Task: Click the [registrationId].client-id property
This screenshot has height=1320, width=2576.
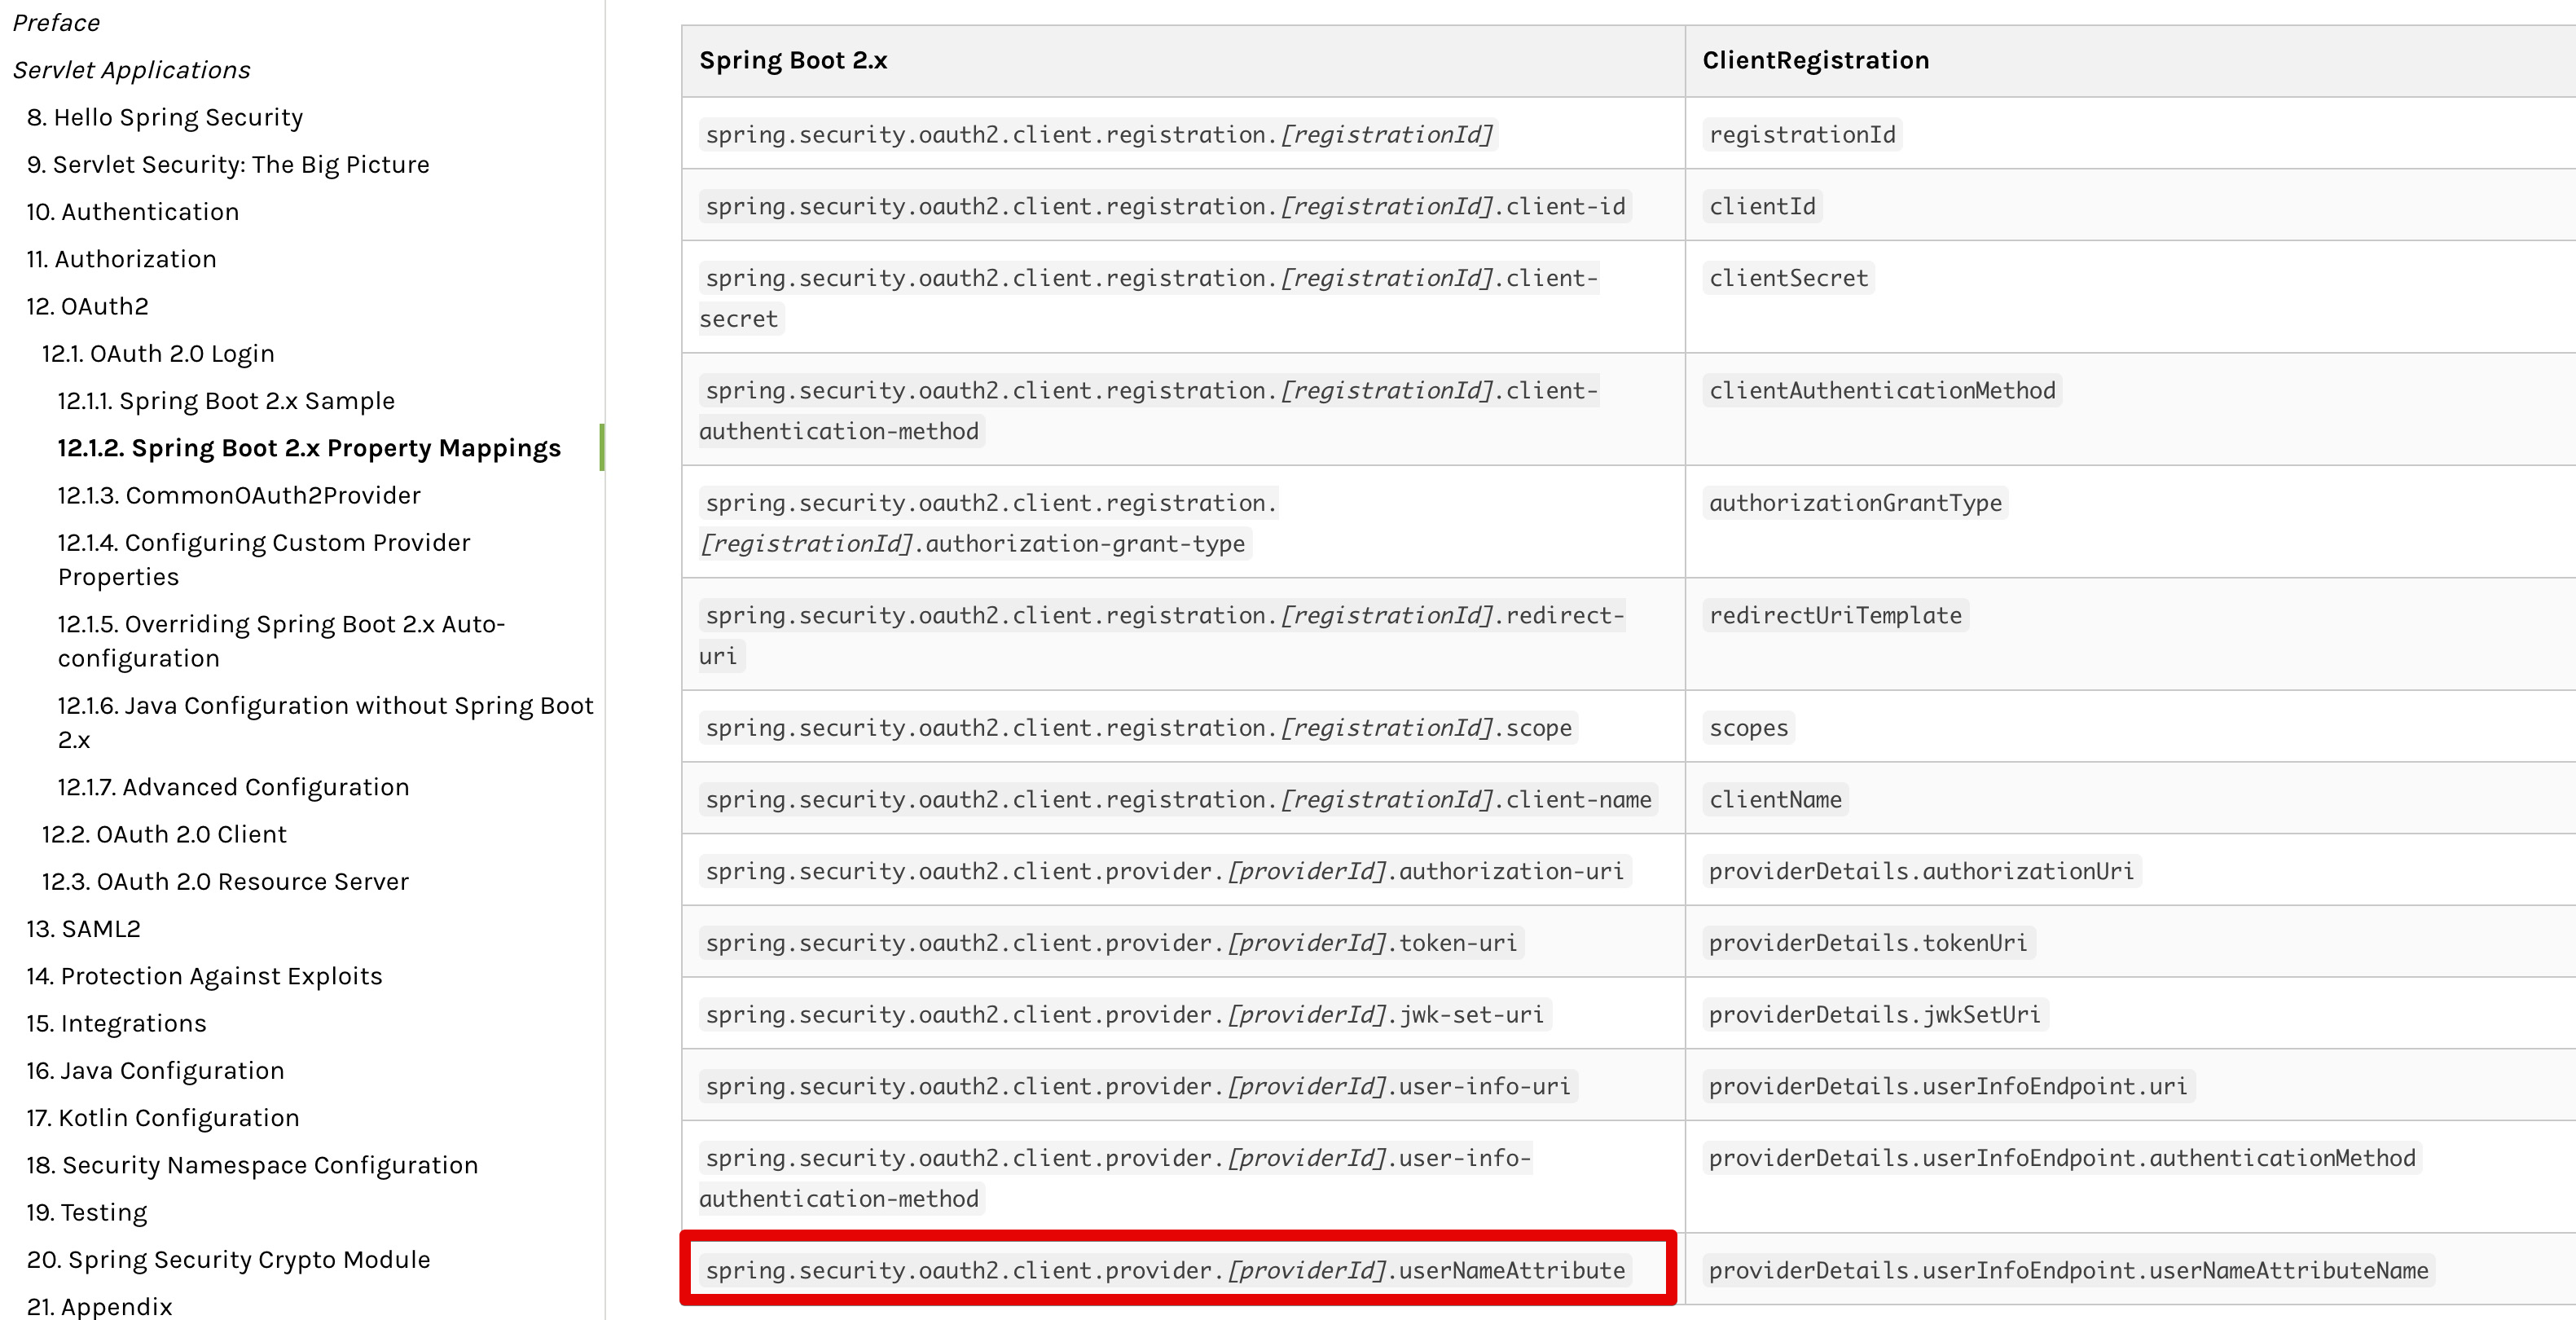Action: [1165, 206]
